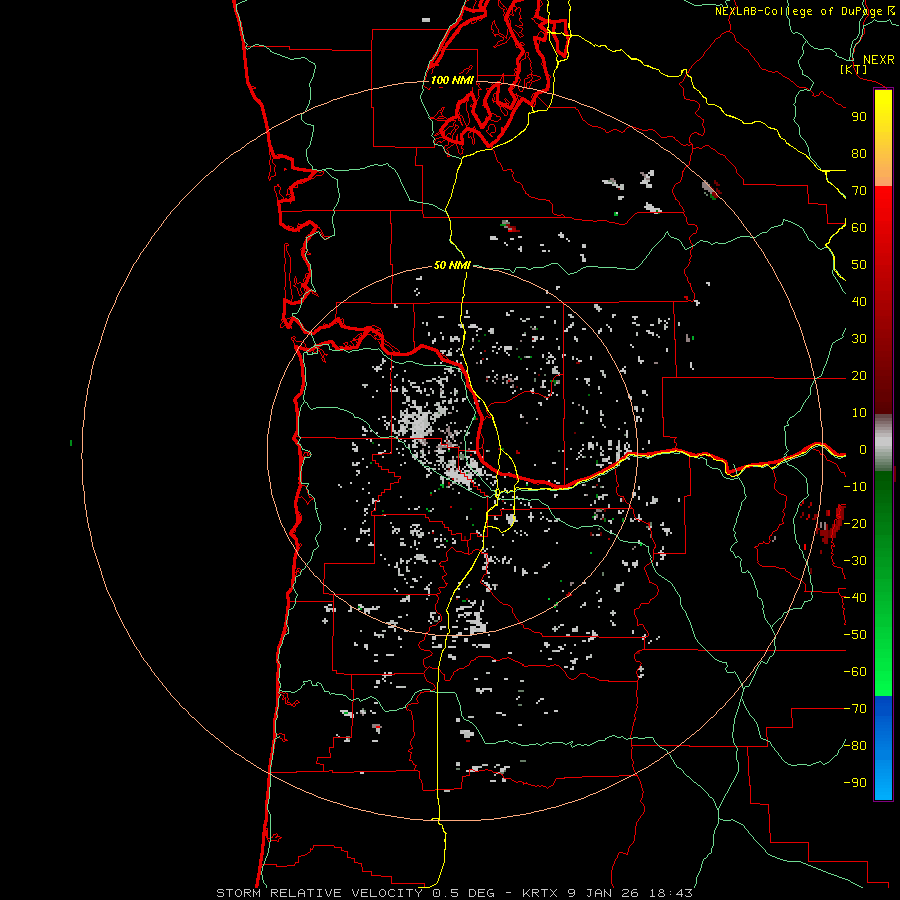
Task: Click the -60 value on velocity scale
Action: tap(855, 672)
